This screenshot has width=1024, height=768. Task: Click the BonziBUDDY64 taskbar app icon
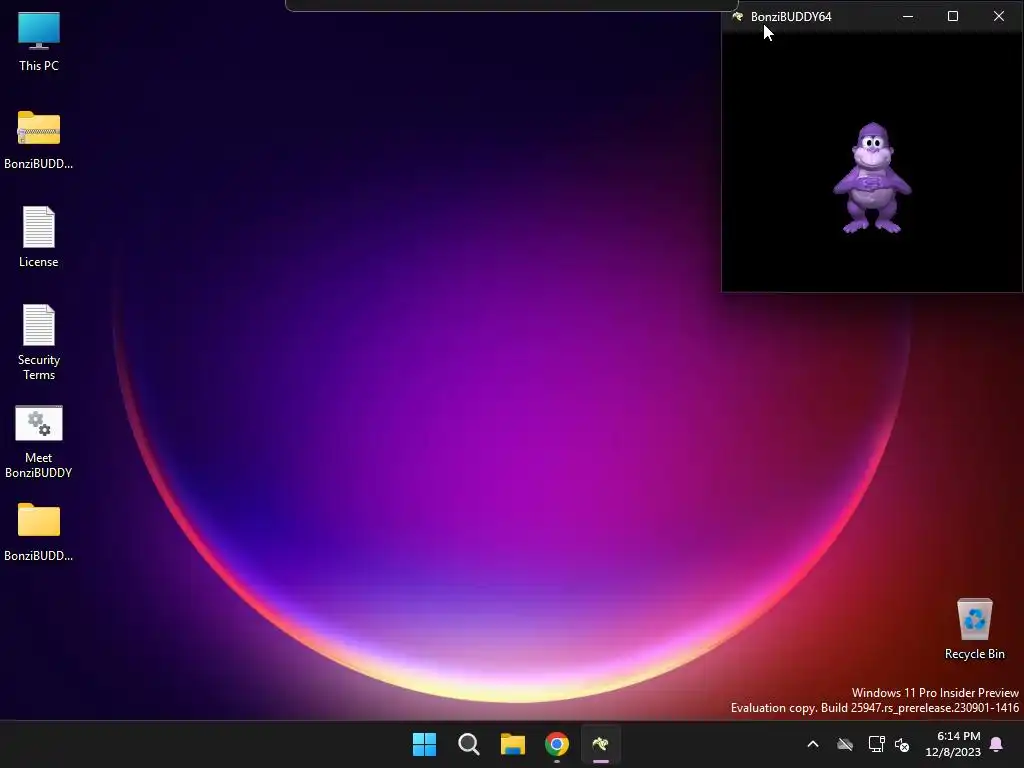(601, 744)
